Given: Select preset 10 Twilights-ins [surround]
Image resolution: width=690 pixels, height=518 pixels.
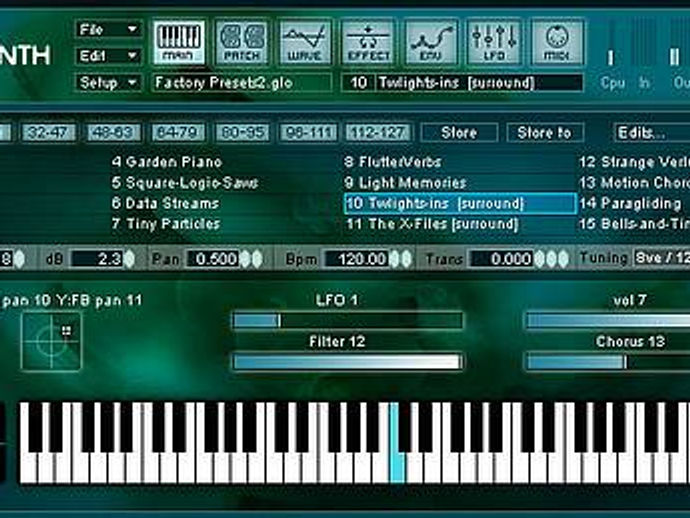Looking at the screenshot, I should coord(460,203).
